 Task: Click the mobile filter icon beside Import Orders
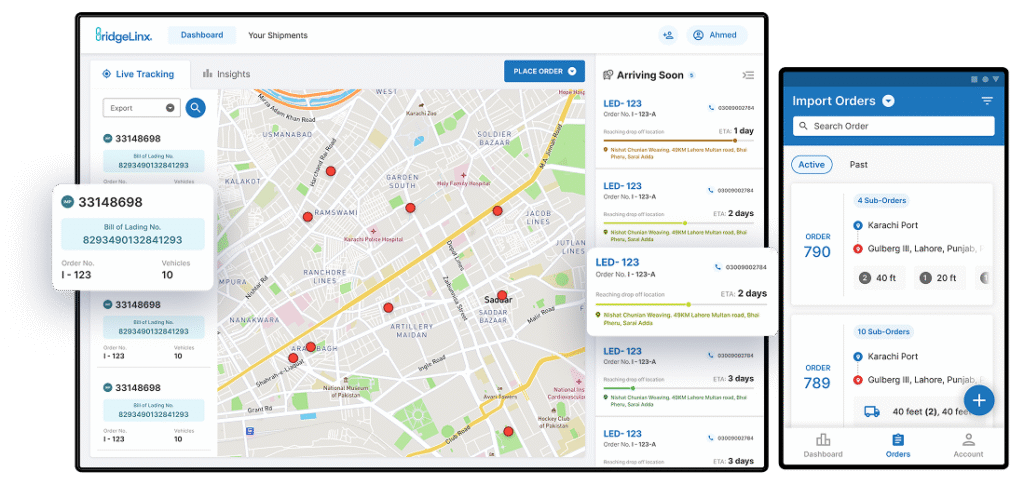point(987,101)
